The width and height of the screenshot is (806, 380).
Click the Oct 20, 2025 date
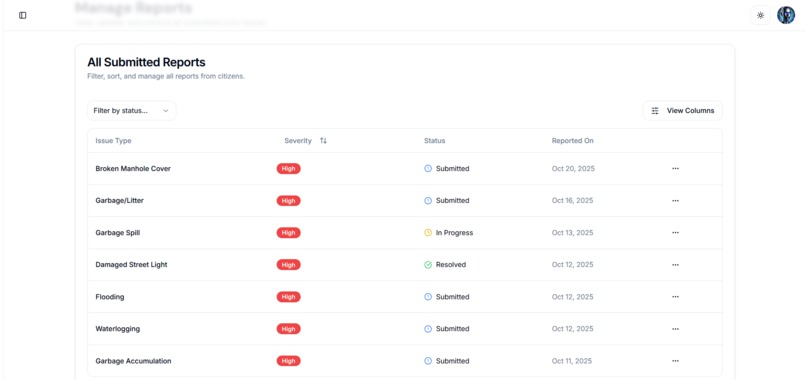point(573,169)
